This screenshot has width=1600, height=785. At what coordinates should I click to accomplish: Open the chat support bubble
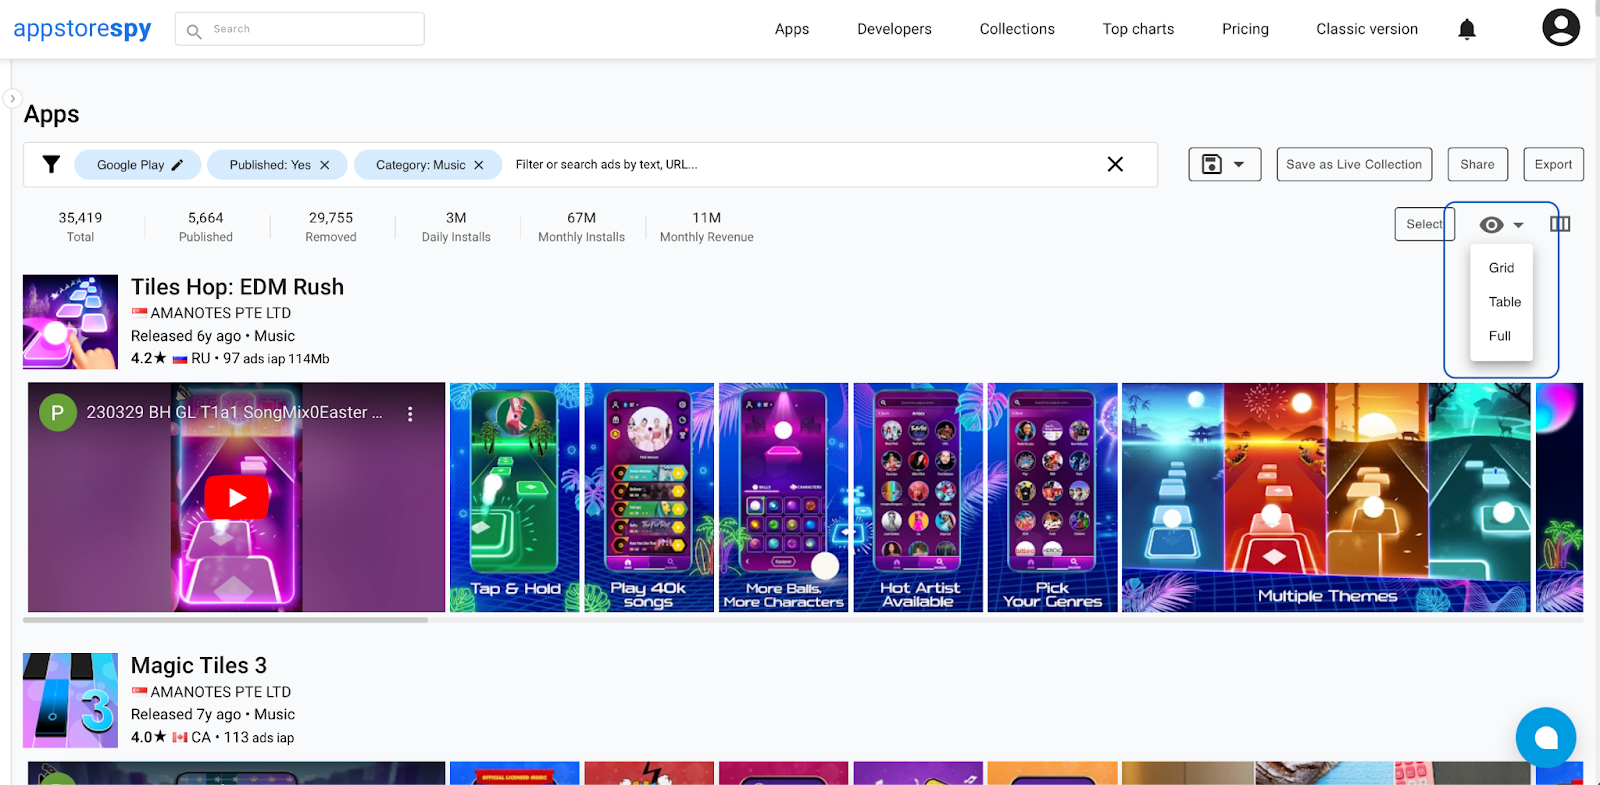tap(1546, 738)
